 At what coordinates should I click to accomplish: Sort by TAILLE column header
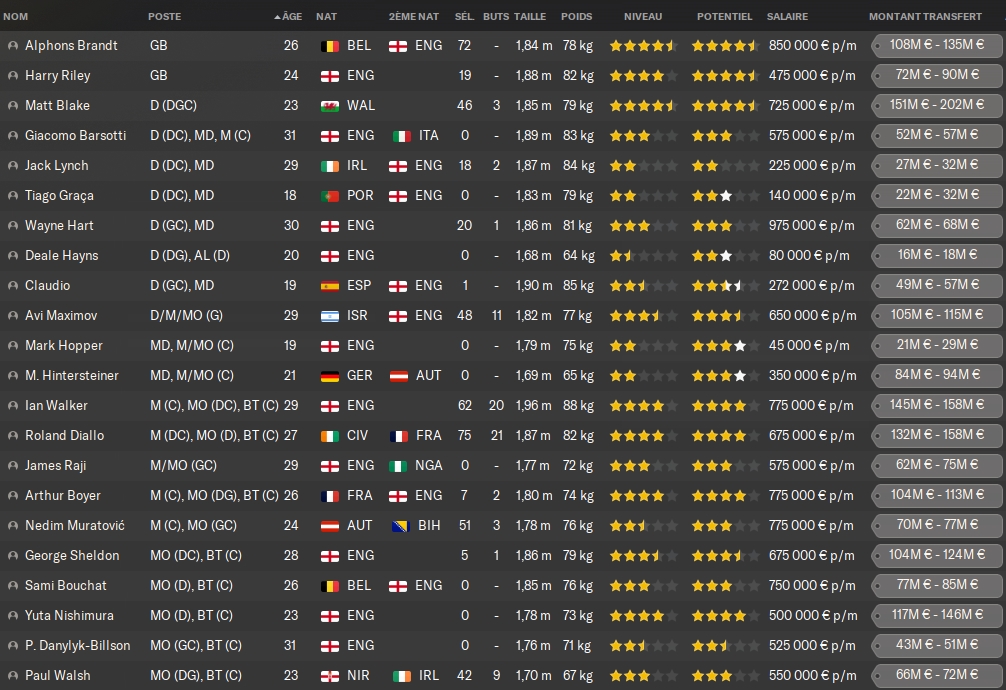click(x=530, y=17)
